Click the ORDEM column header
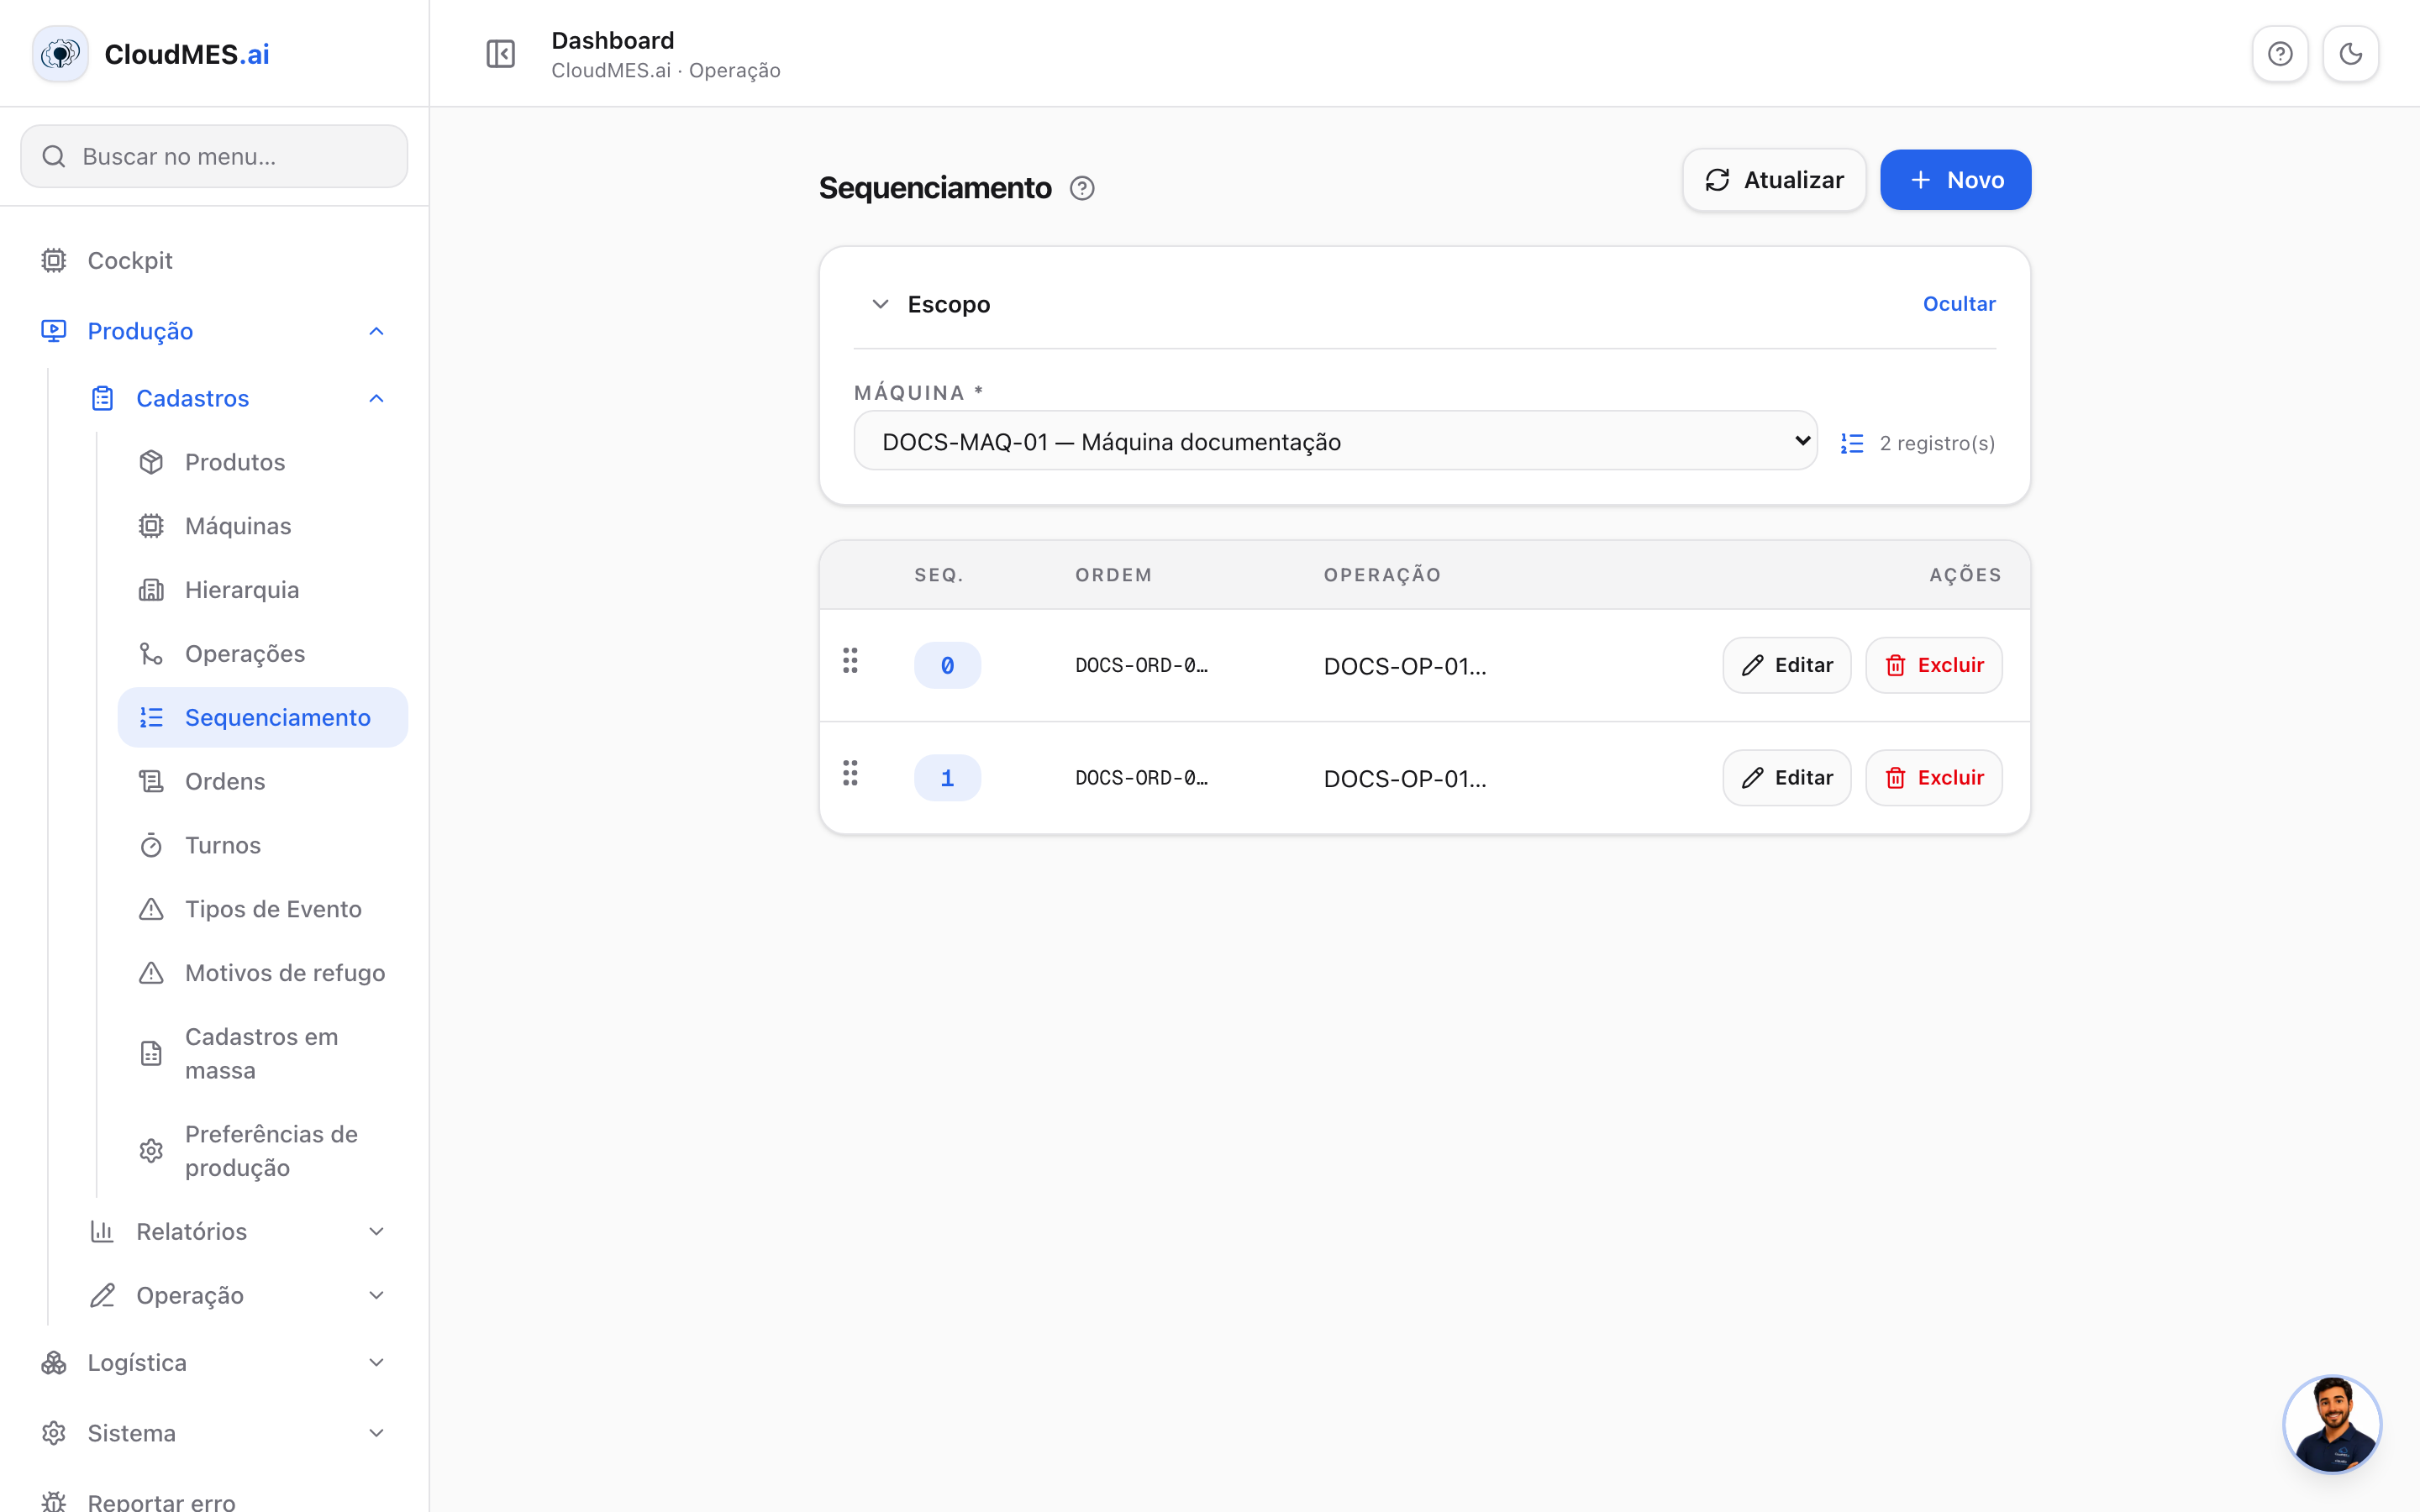2420x1512 pixels. click(1114, 575)
